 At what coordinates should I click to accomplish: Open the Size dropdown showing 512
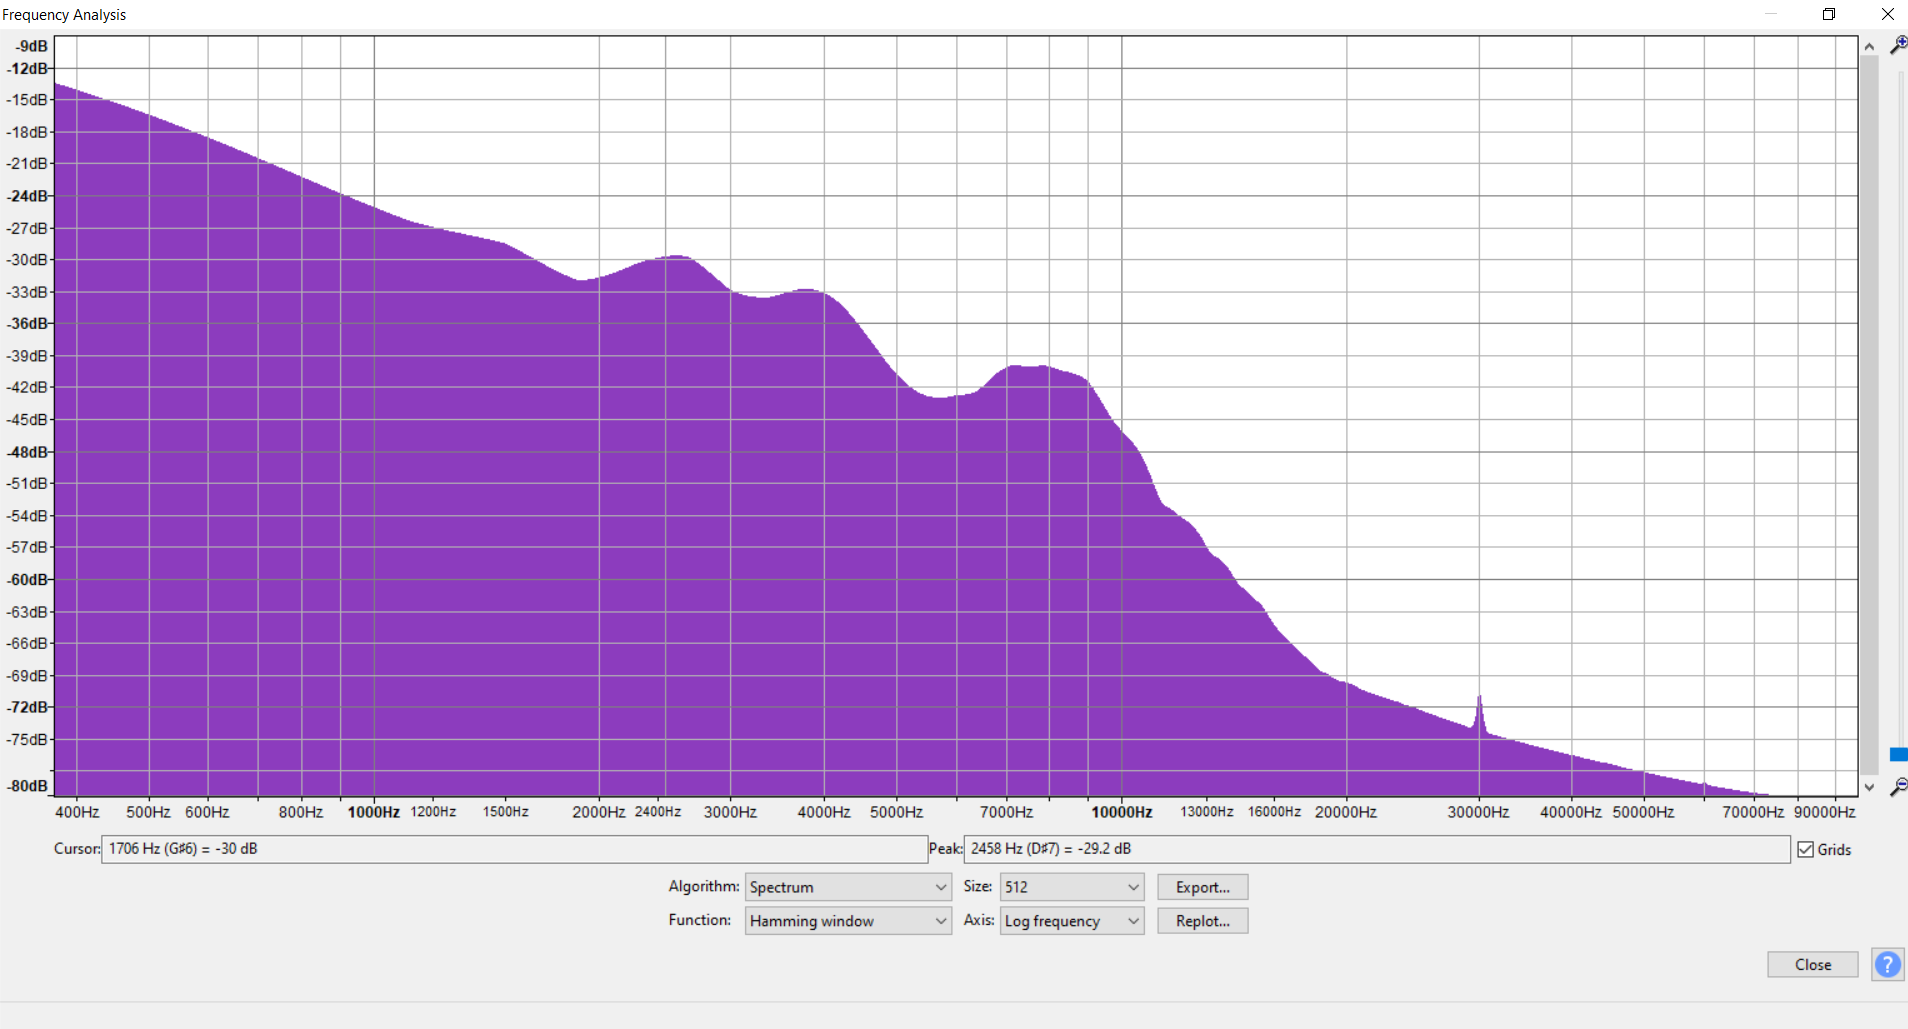[x=1072, y=887]
